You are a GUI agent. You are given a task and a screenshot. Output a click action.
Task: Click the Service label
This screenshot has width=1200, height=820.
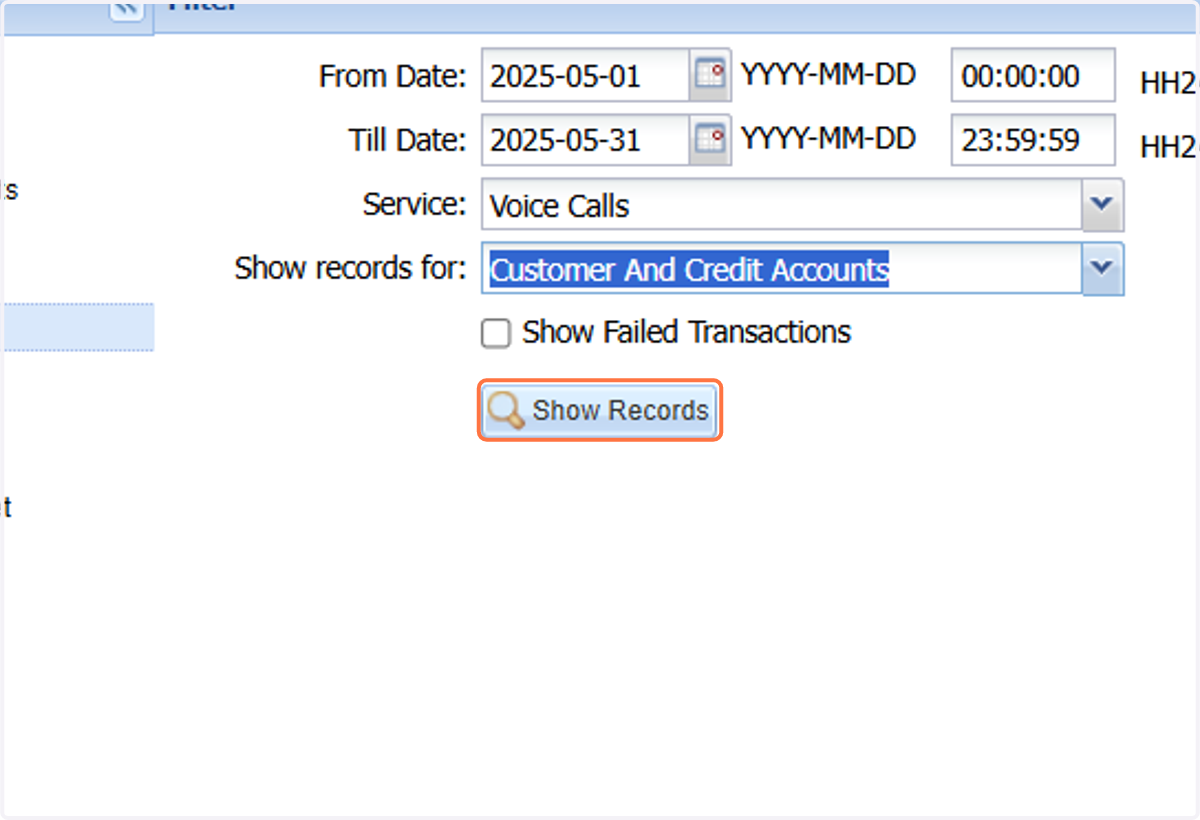pyautogui.click(x=414, y=205)
